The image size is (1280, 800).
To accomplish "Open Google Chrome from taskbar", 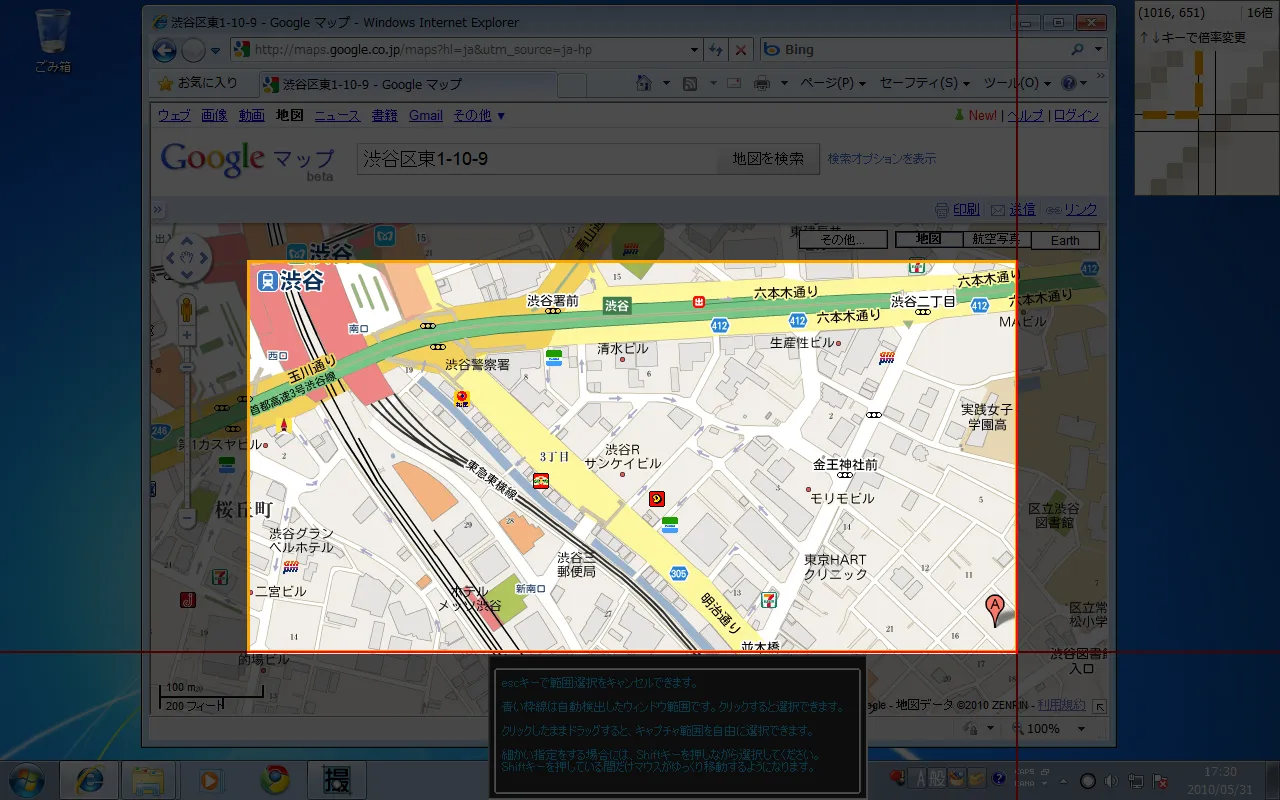I will click(x=274, y=780).
